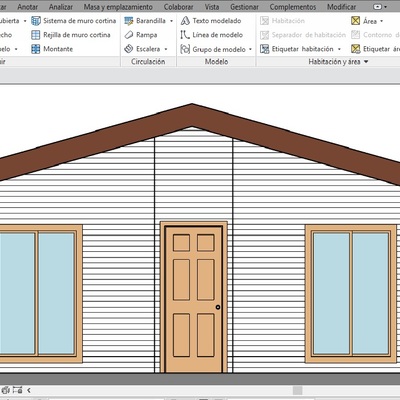Open the Complementos tab
The height and width of the screenshot is (400, 400).
click(293, 7)
